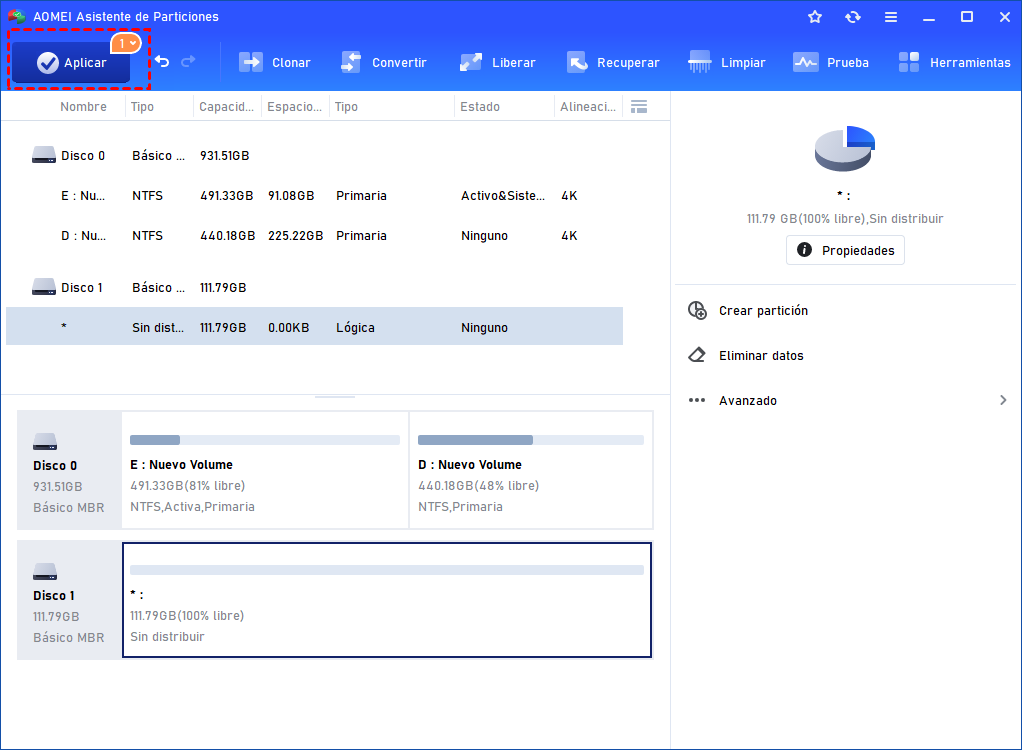The image size is (1022, 750).
Task: Open the Convertir tool
Action: click(x=384, y=62)
